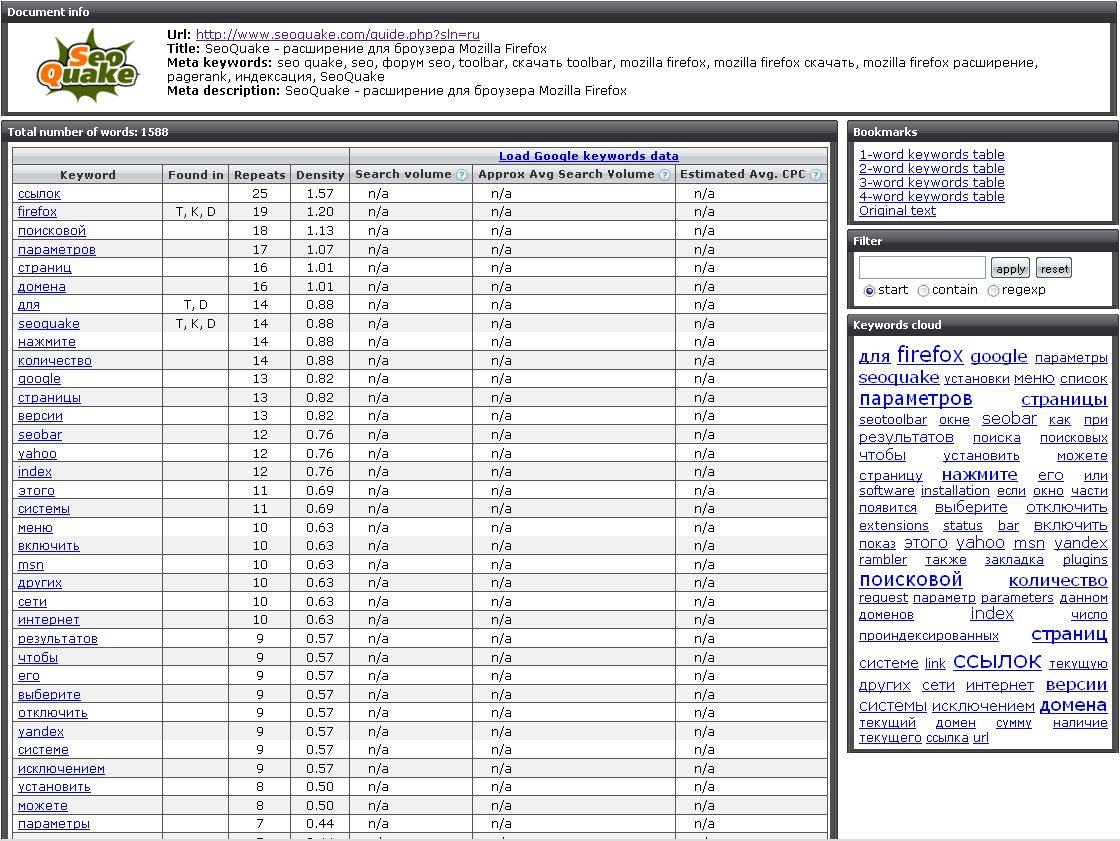
Task: Open keyword 'google' in the keyword table
Action: pos(39,379)
